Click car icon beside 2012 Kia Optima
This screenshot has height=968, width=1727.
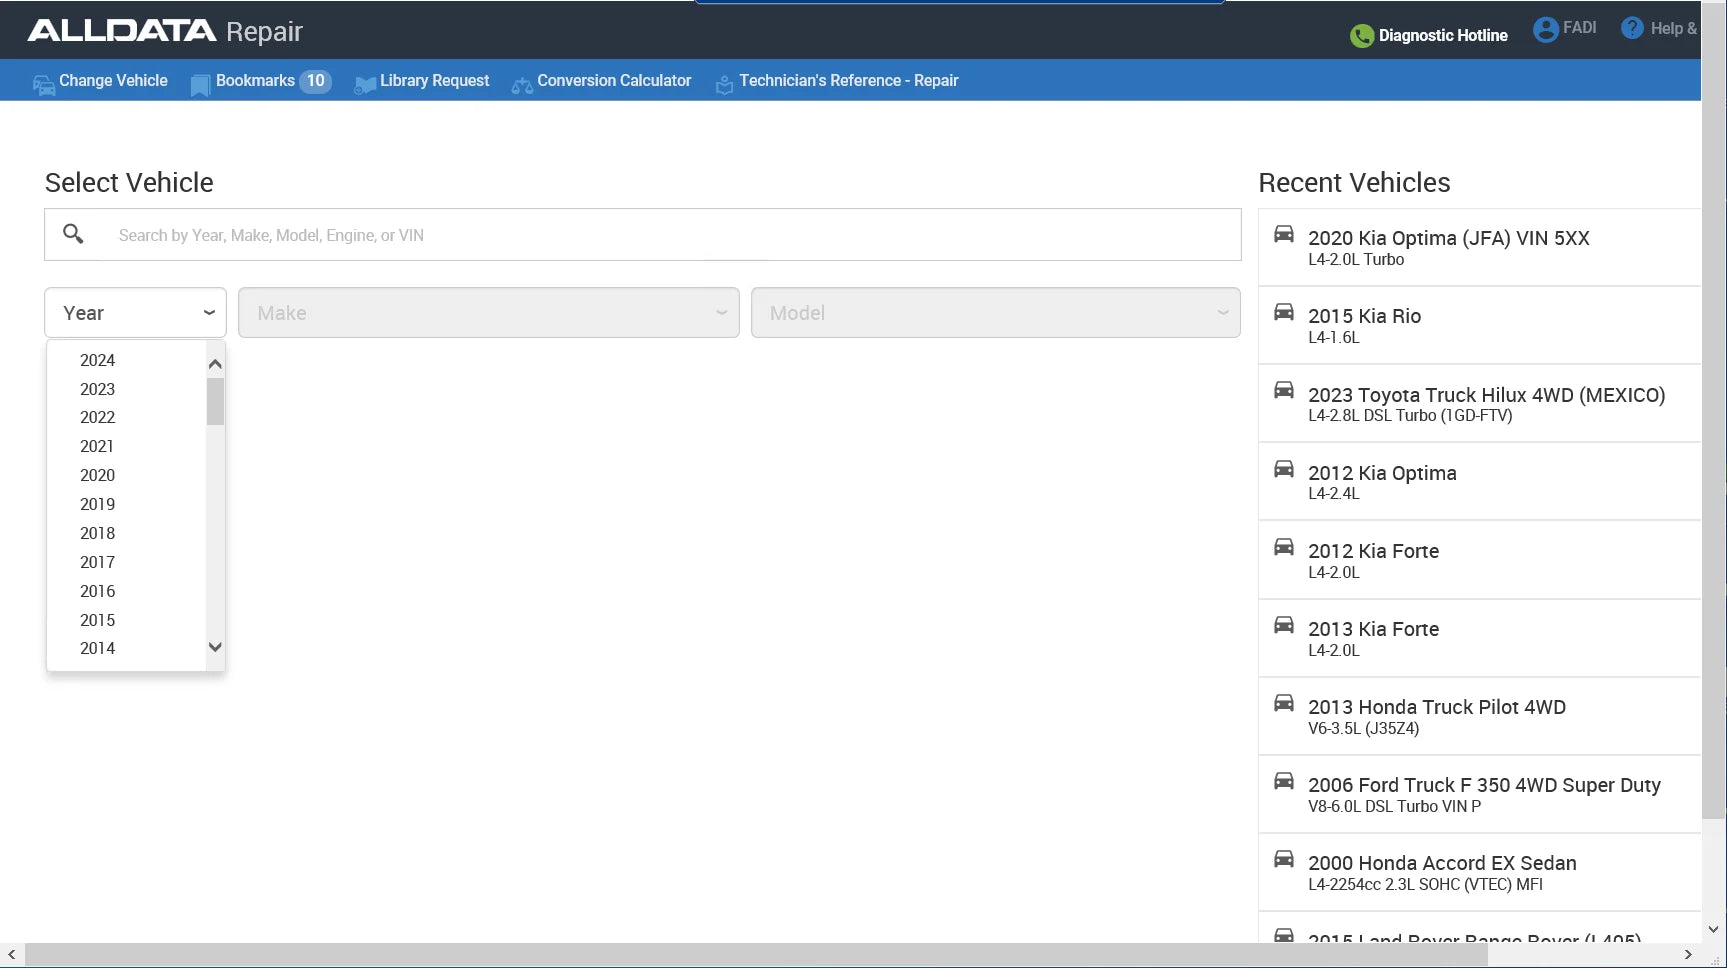pos(1284,469)
